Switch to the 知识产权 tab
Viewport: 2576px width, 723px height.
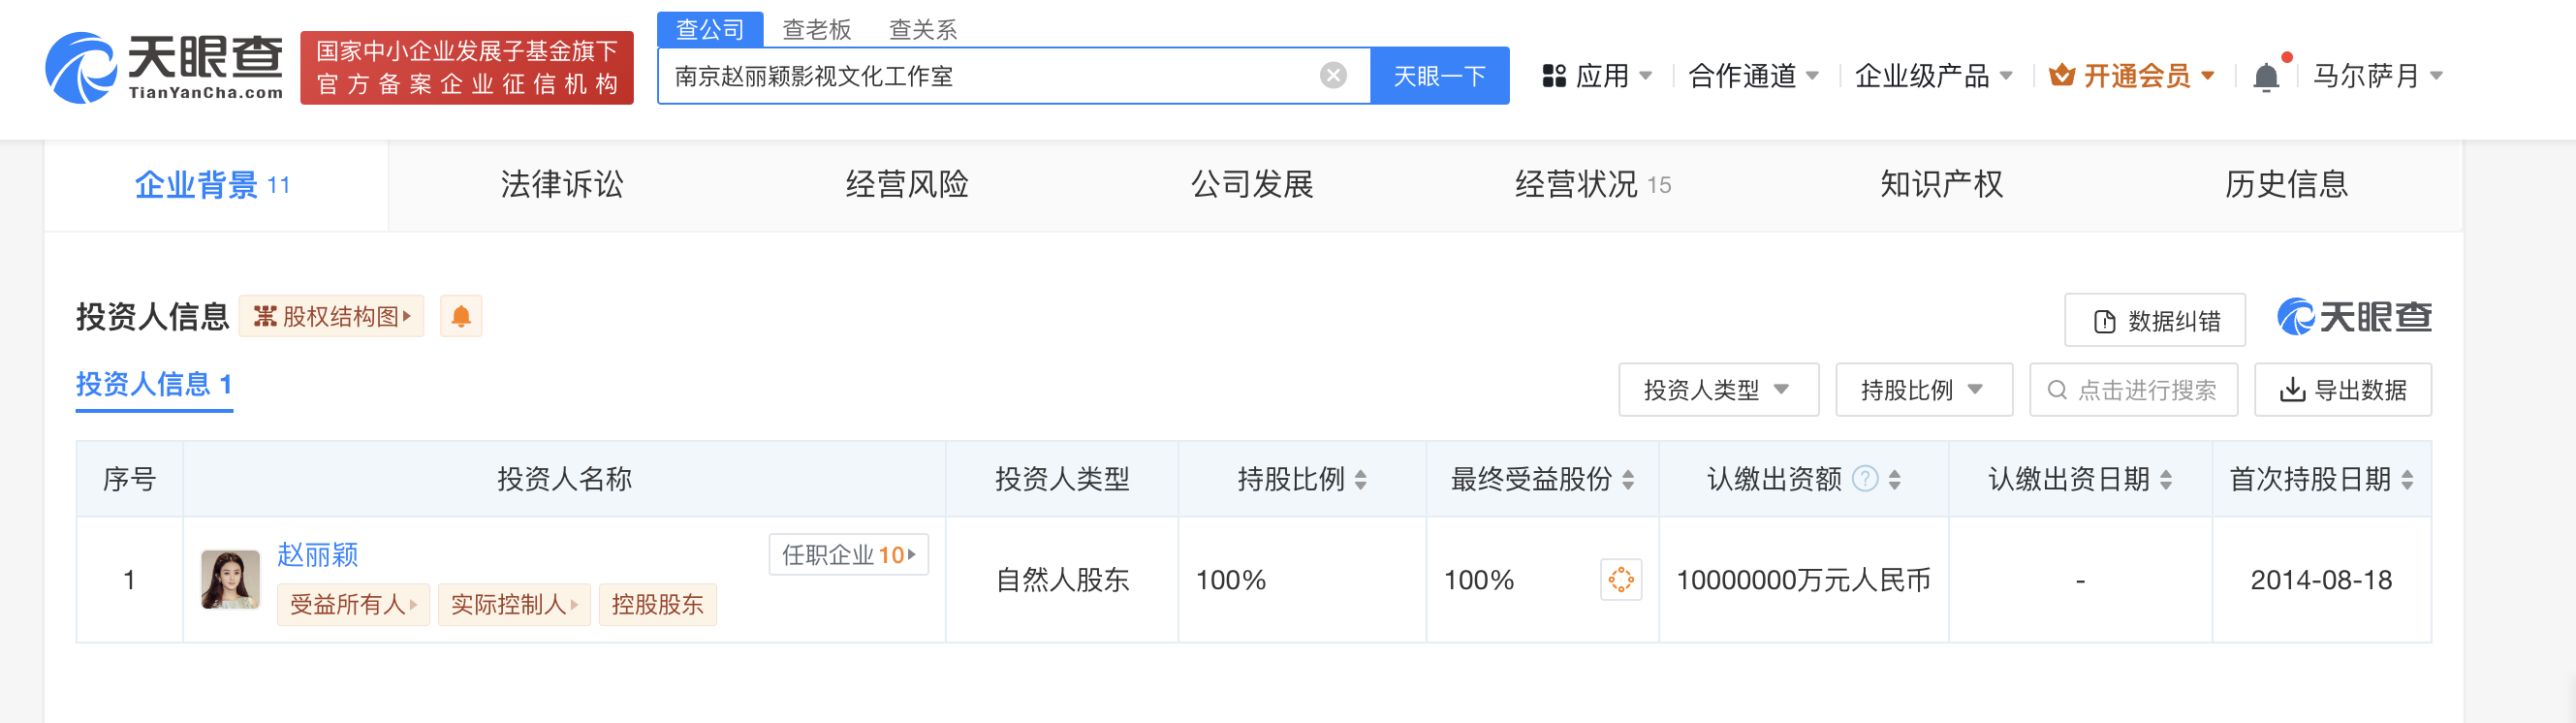click(1941, 185)
